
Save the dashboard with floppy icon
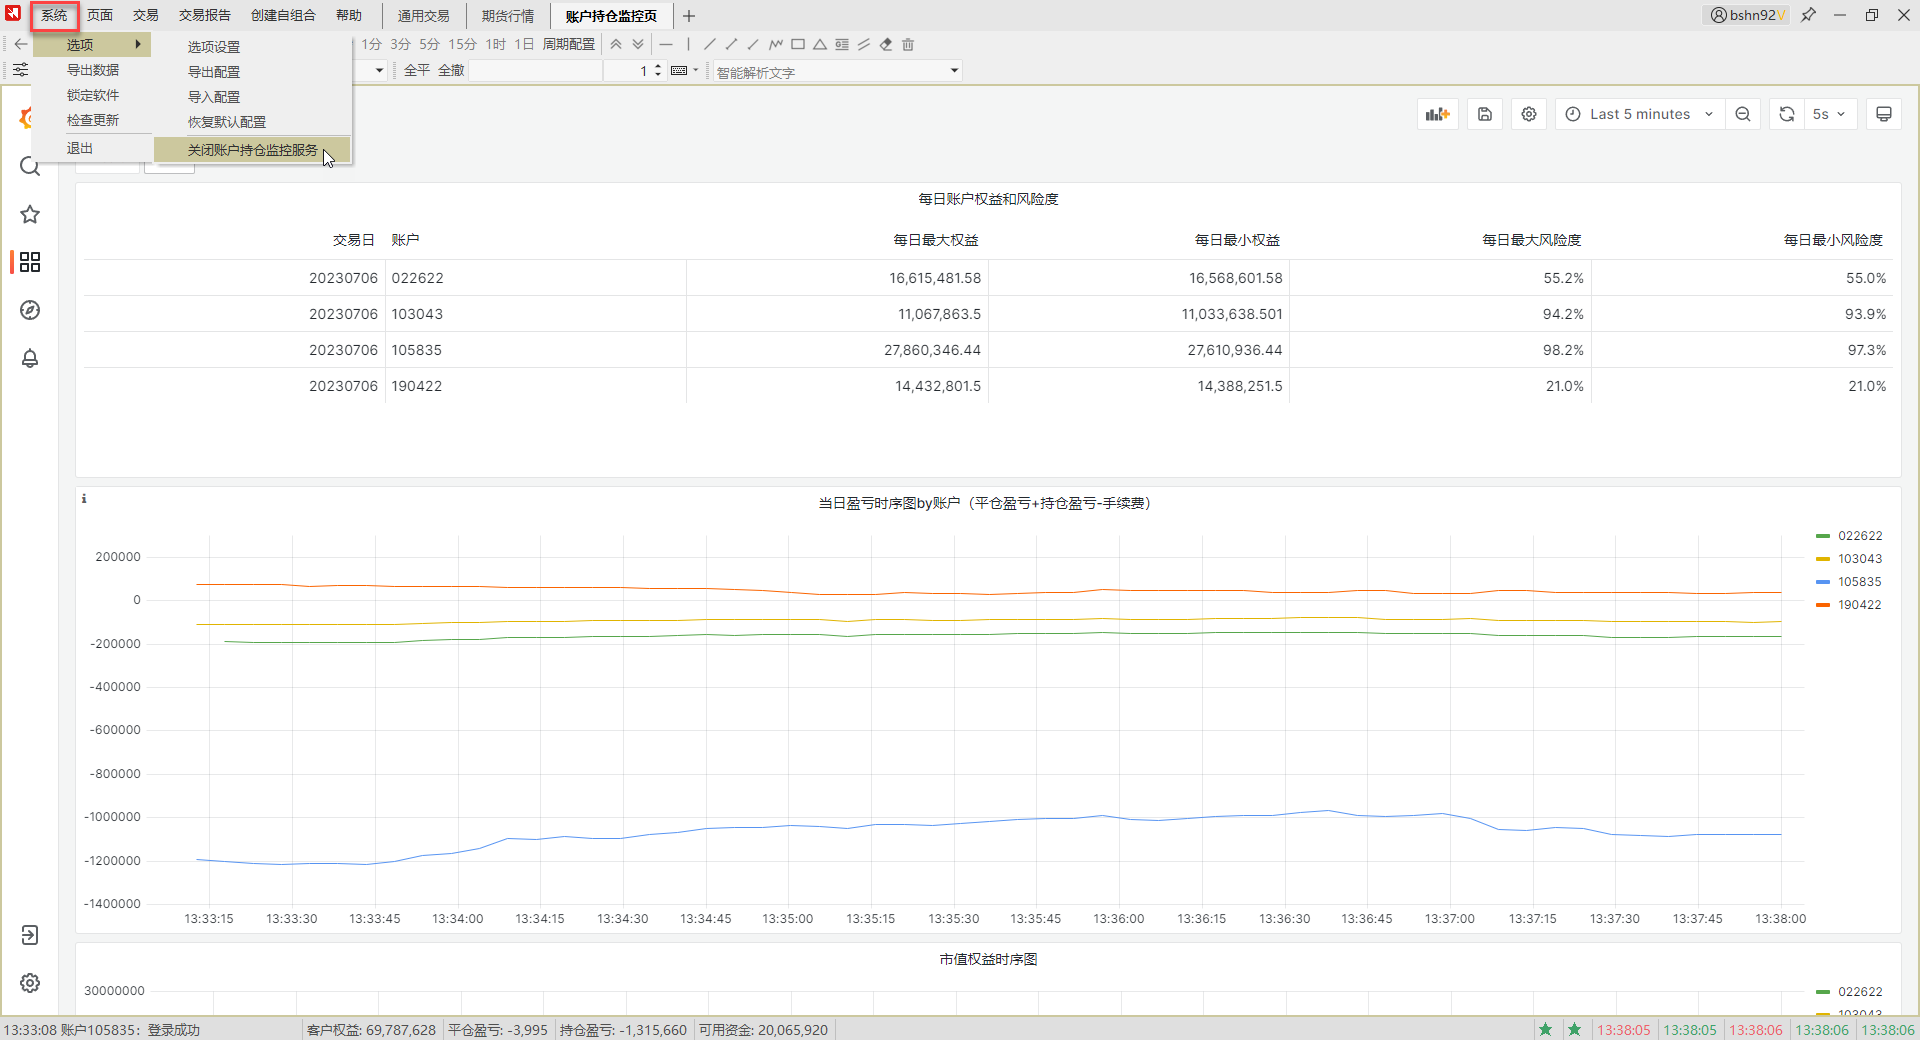click(x=1485, y=114)
